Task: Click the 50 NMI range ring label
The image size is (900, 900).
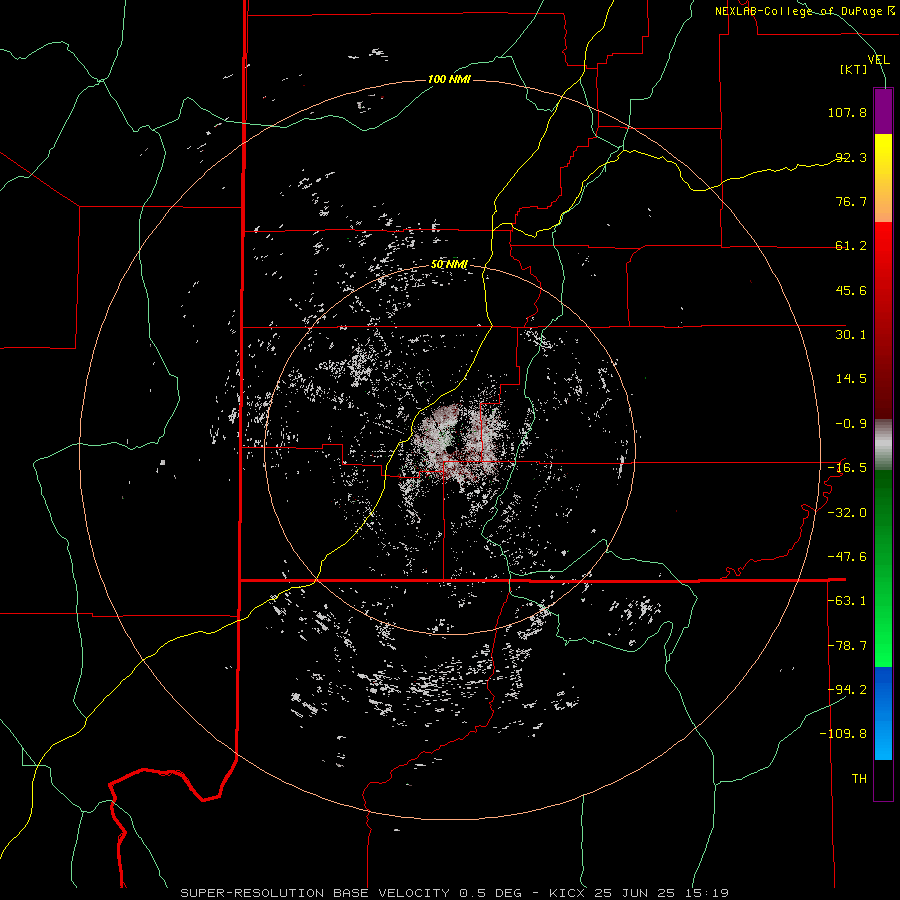Action: point(449,264)
